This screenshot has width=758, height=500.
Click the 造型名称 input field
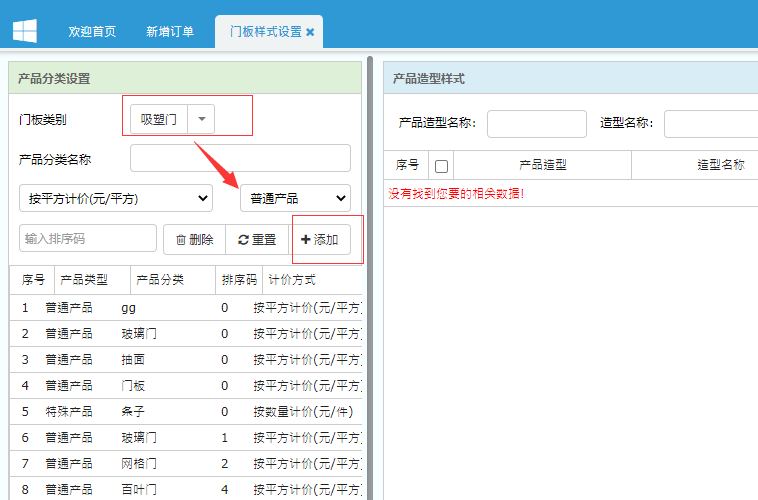pos(711,124)
